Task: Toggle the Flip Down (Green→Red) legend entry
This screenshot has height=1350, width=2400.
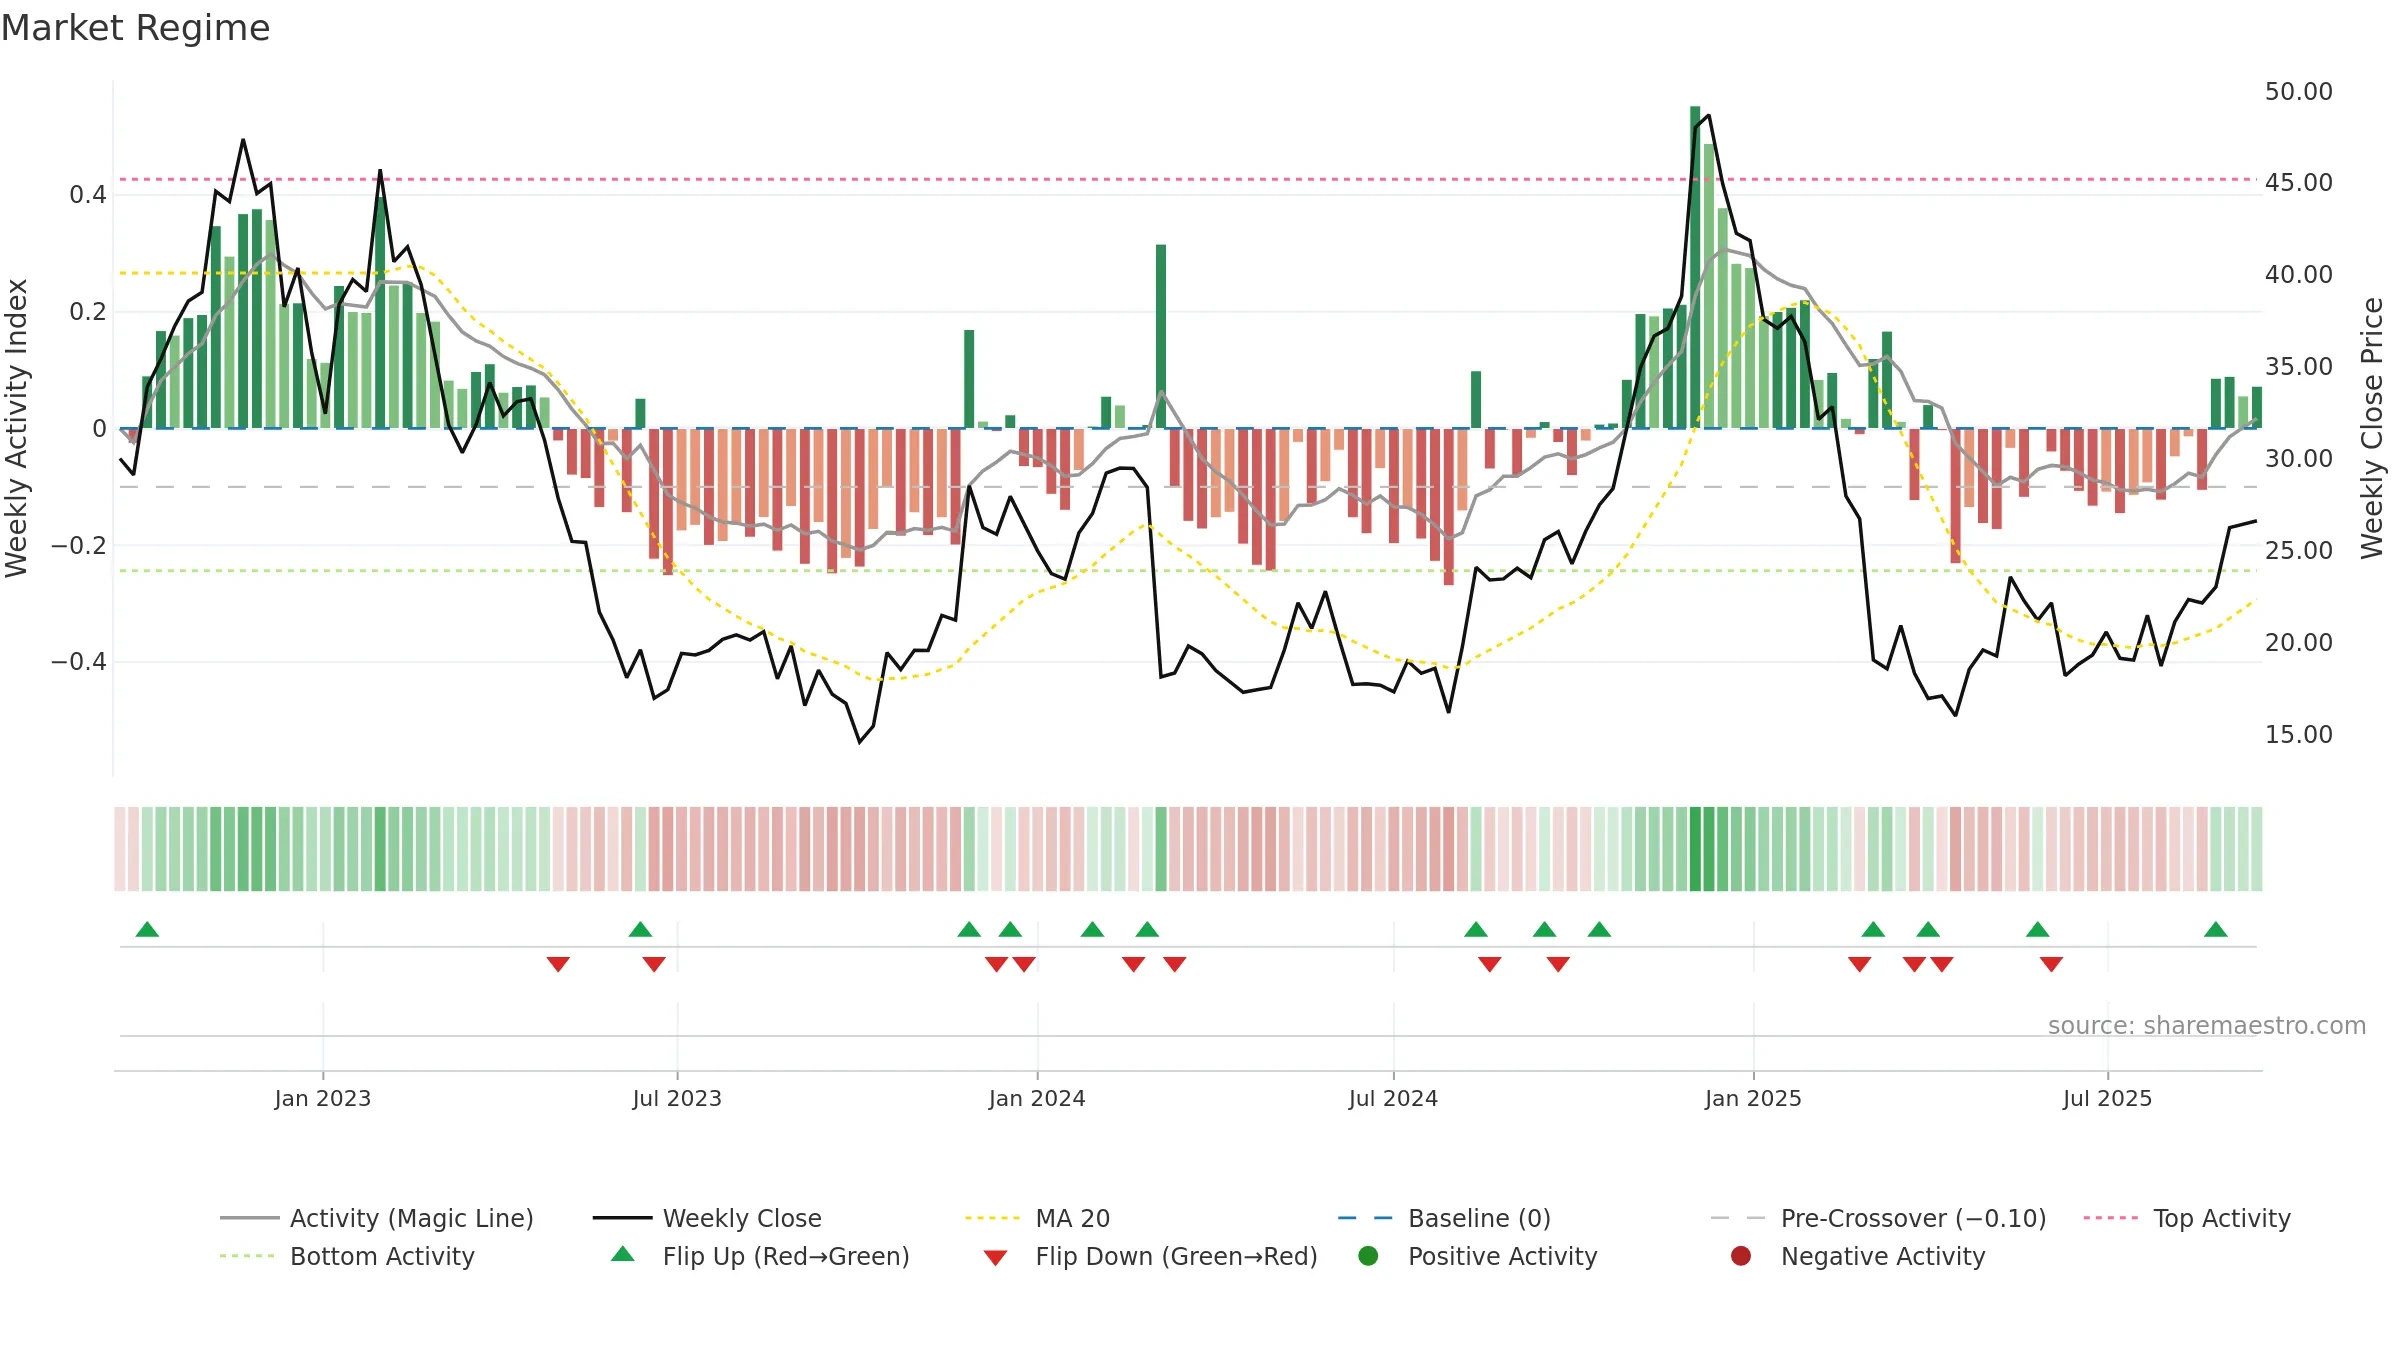Action: (1150, 1256)
